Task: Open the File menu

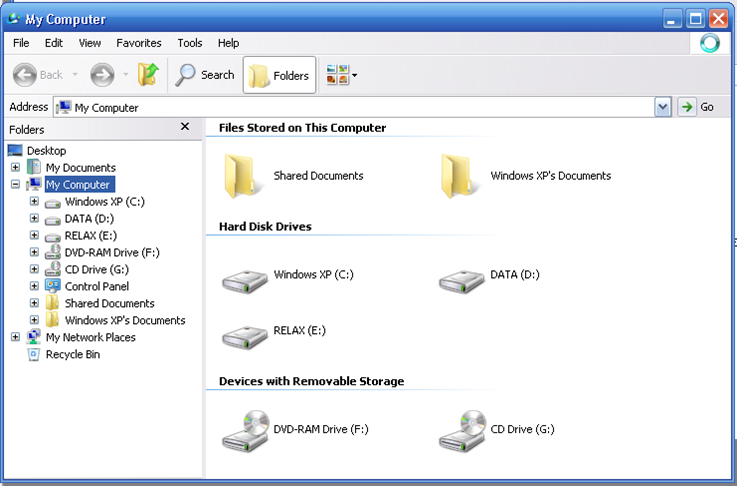Action: (x=21, y=43)
